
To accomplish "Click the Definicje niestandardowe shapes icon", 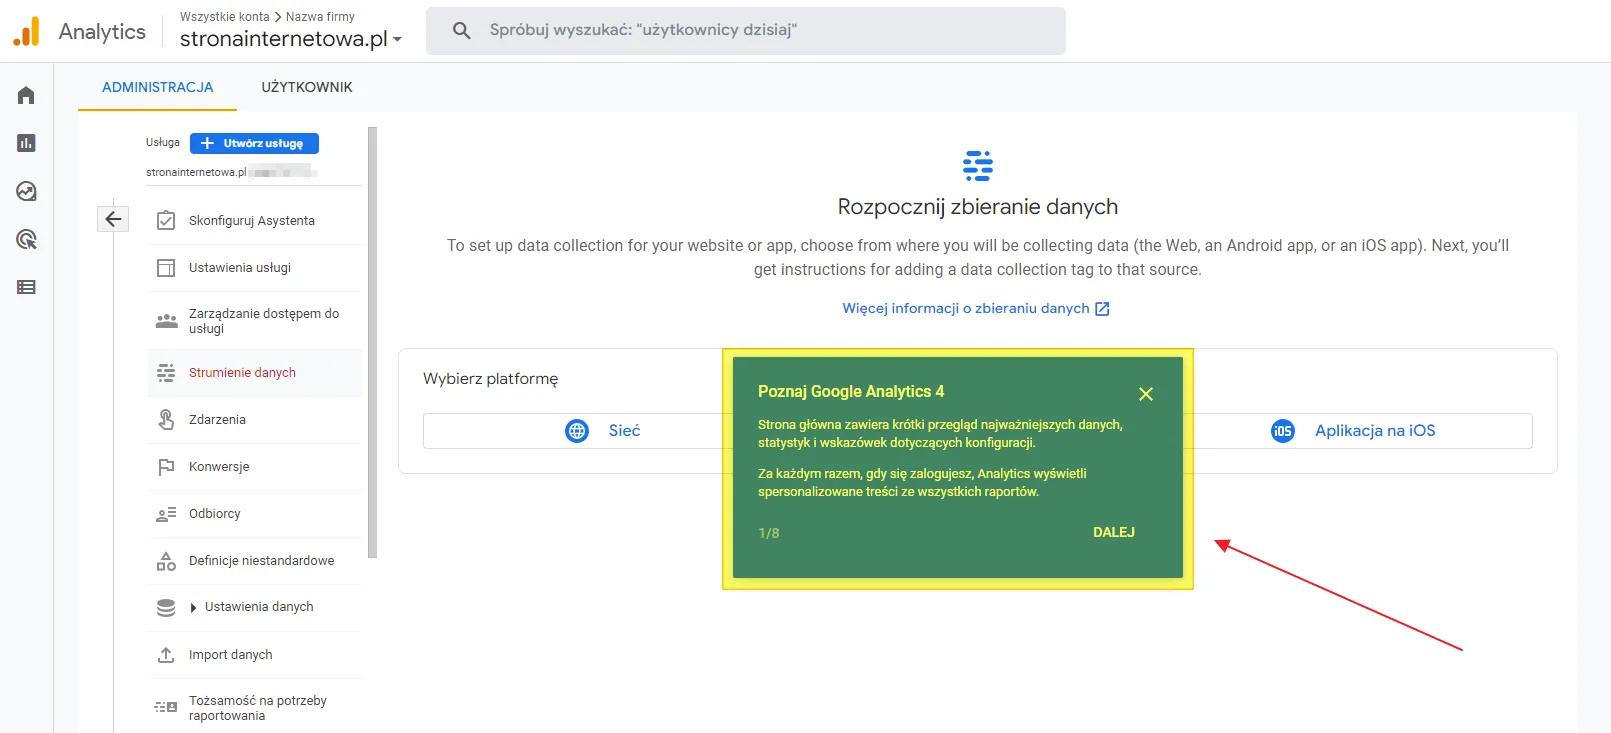I will click(166, 561).
